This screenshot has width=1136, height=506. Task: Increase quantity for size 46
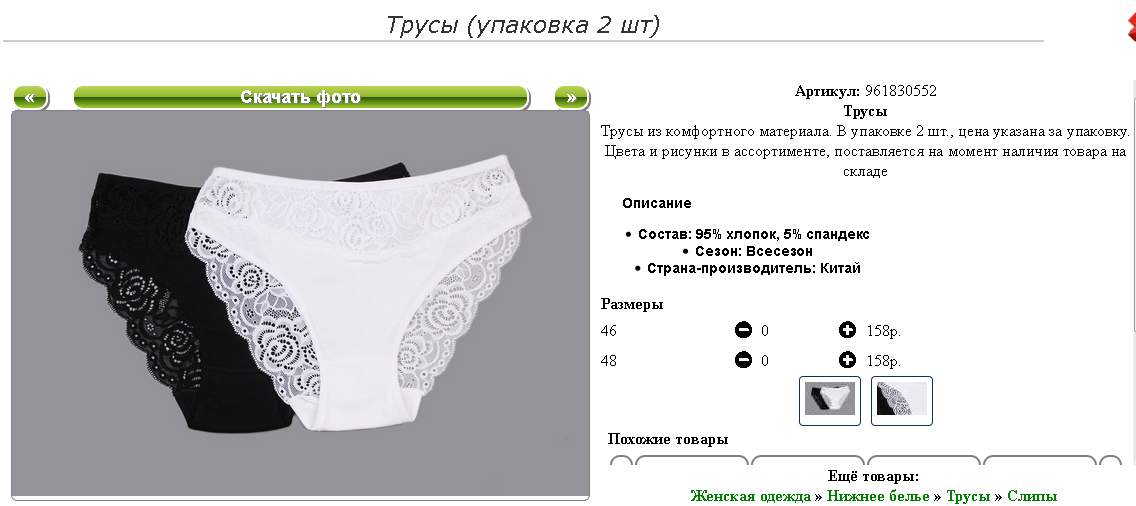click(847, 331)
